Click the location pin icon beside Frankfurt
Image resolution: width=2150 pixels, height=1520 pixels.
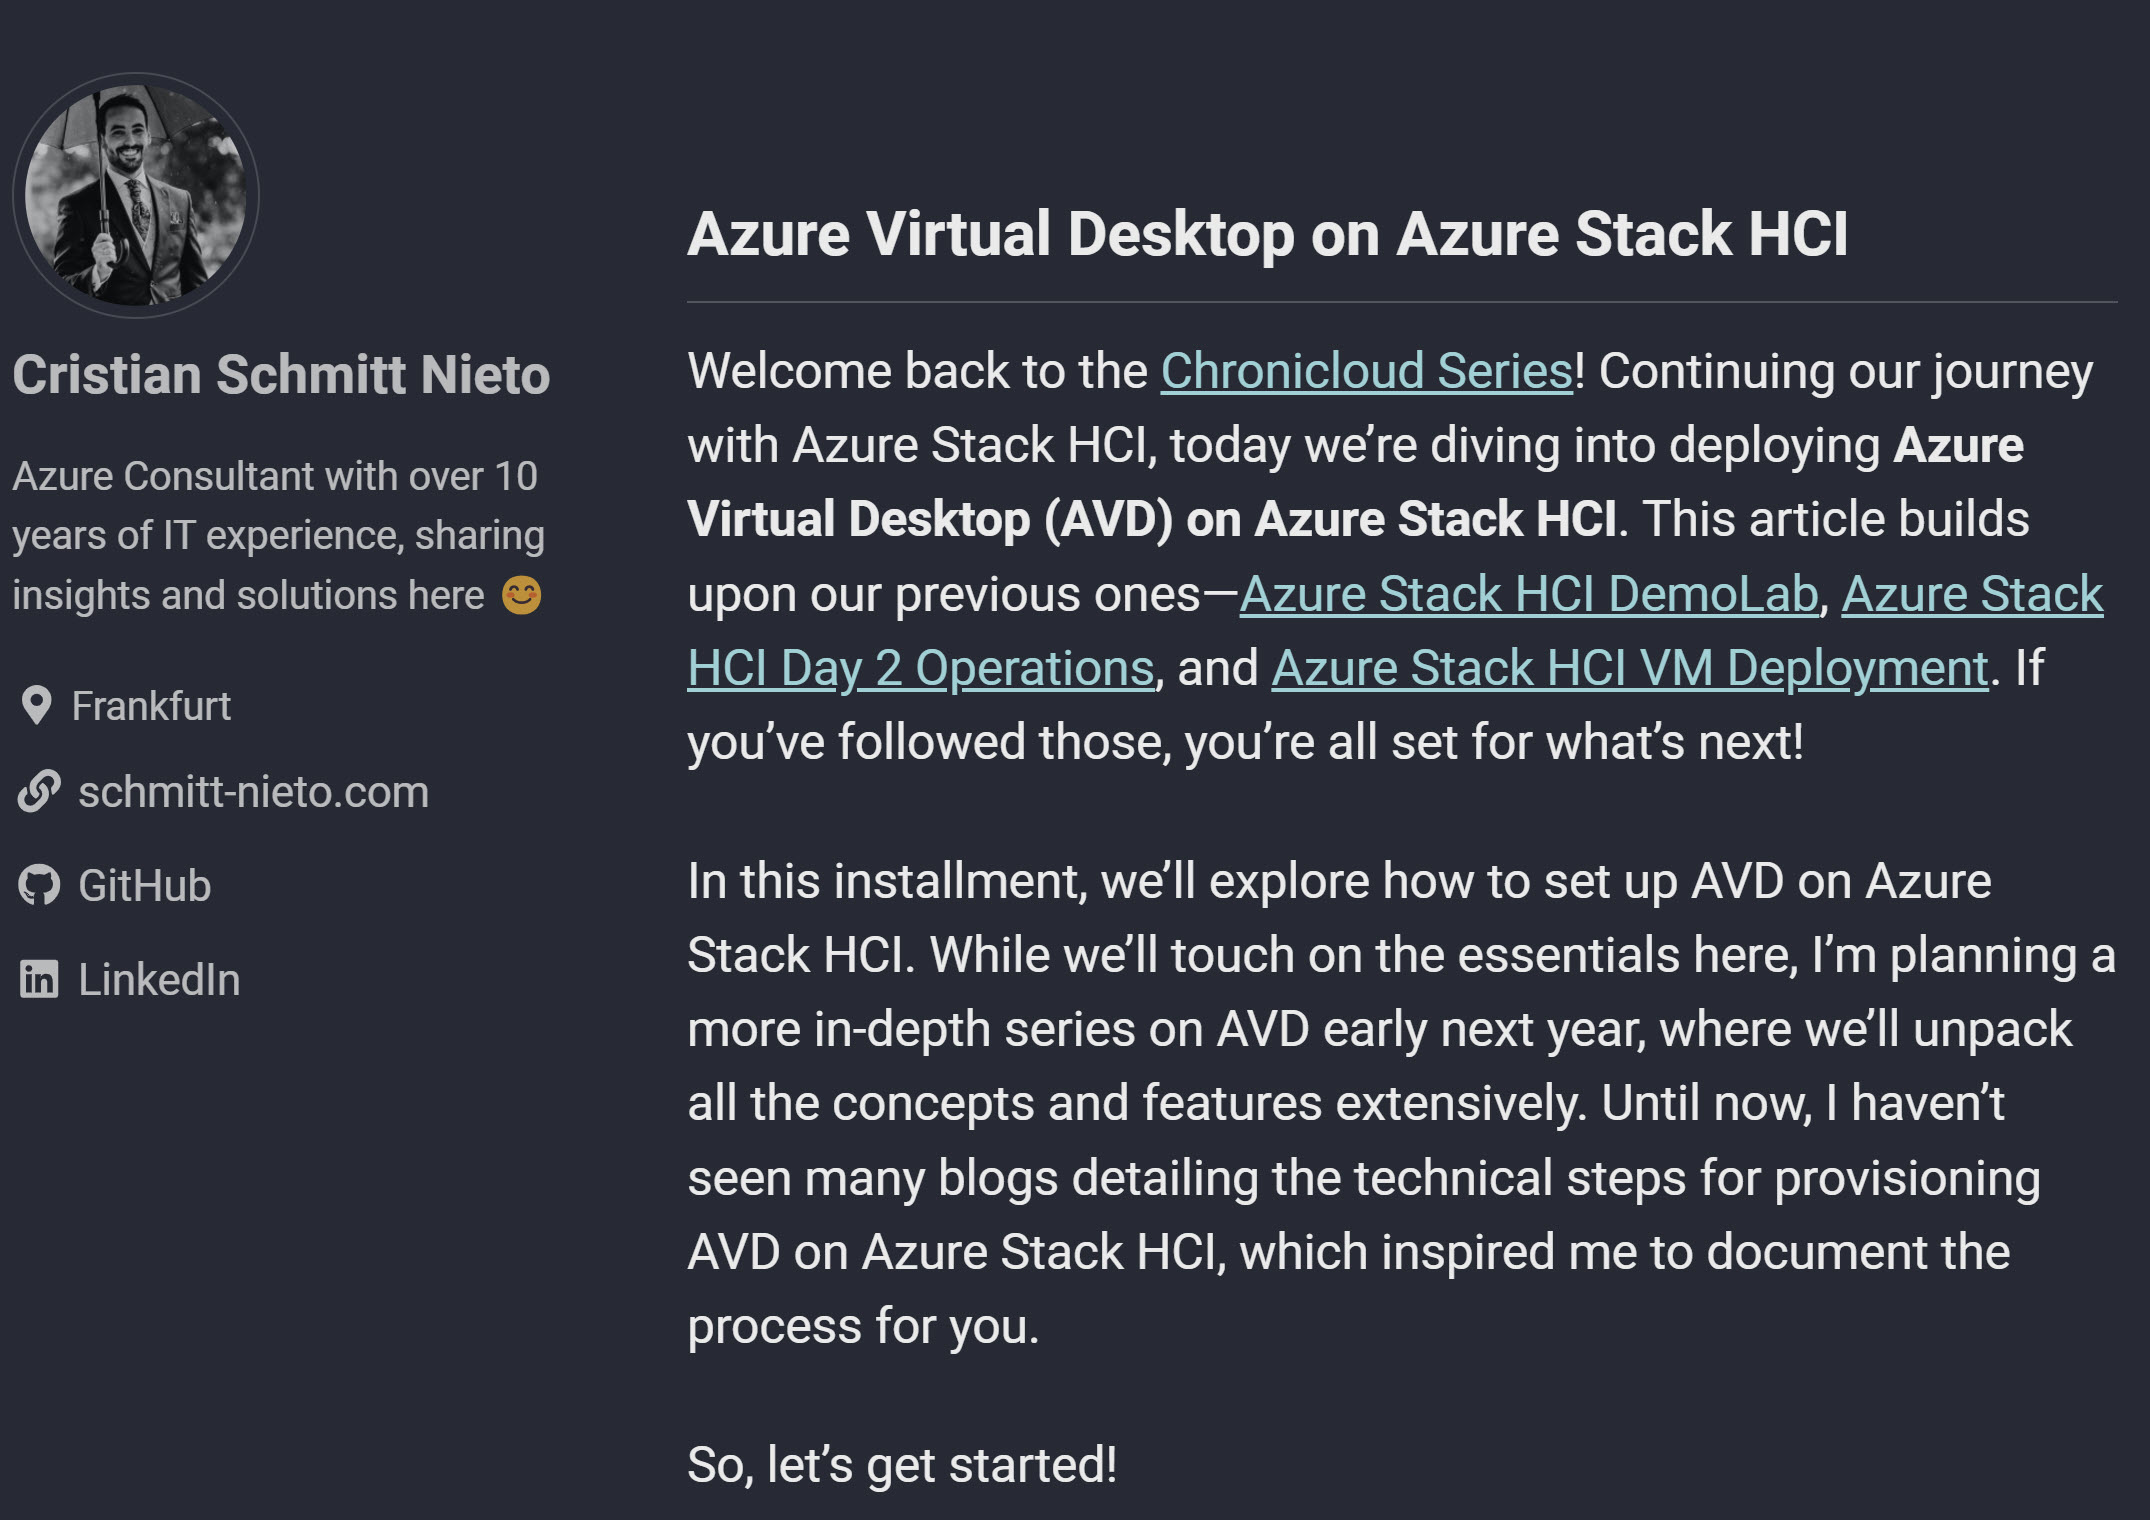[36, 706]
